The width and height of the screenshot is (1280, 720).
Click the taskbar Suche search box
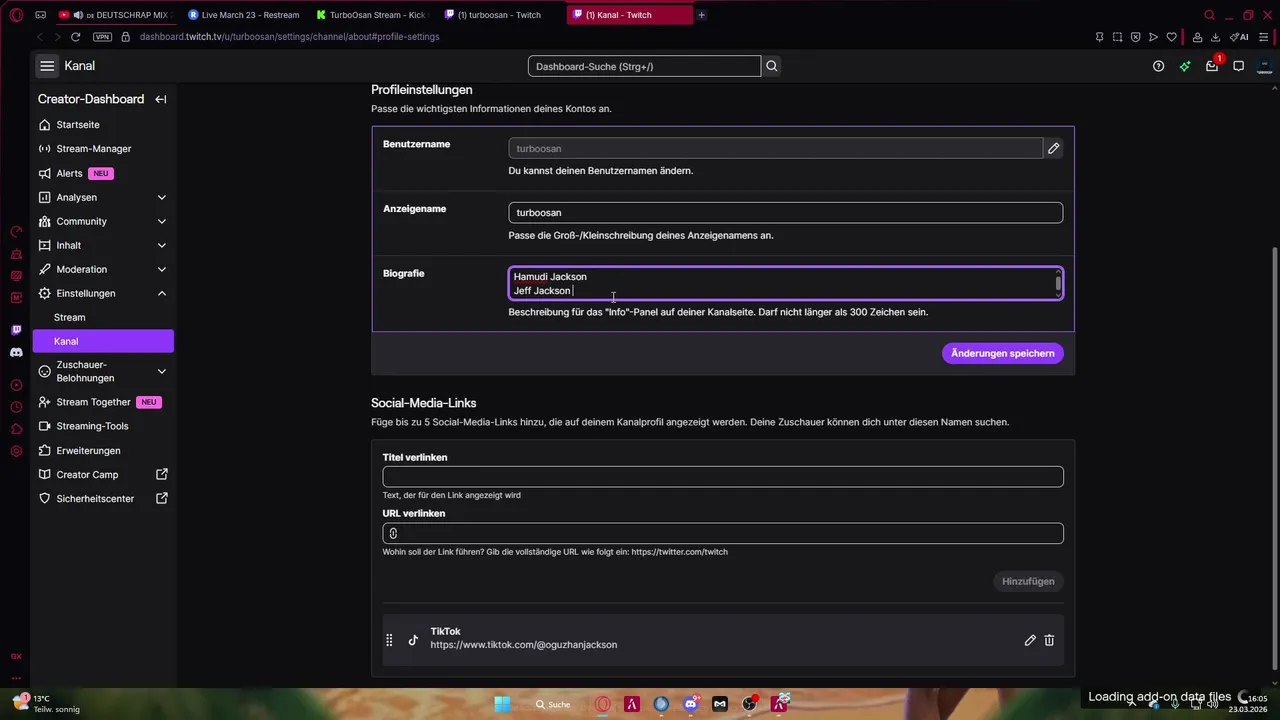(552, 704)
